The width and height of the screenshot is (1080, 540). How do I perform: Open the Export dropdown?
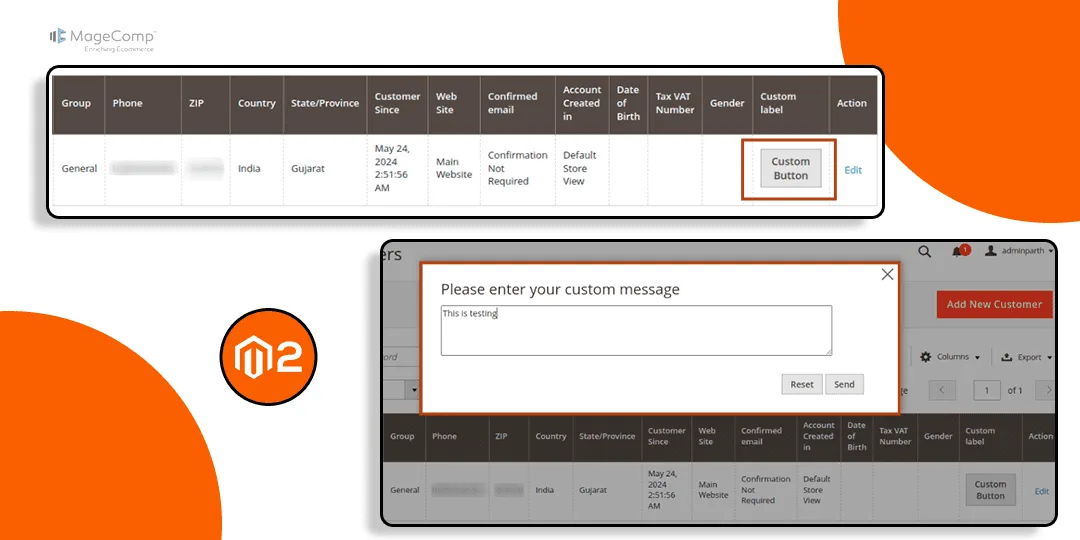pos(1026,357)
